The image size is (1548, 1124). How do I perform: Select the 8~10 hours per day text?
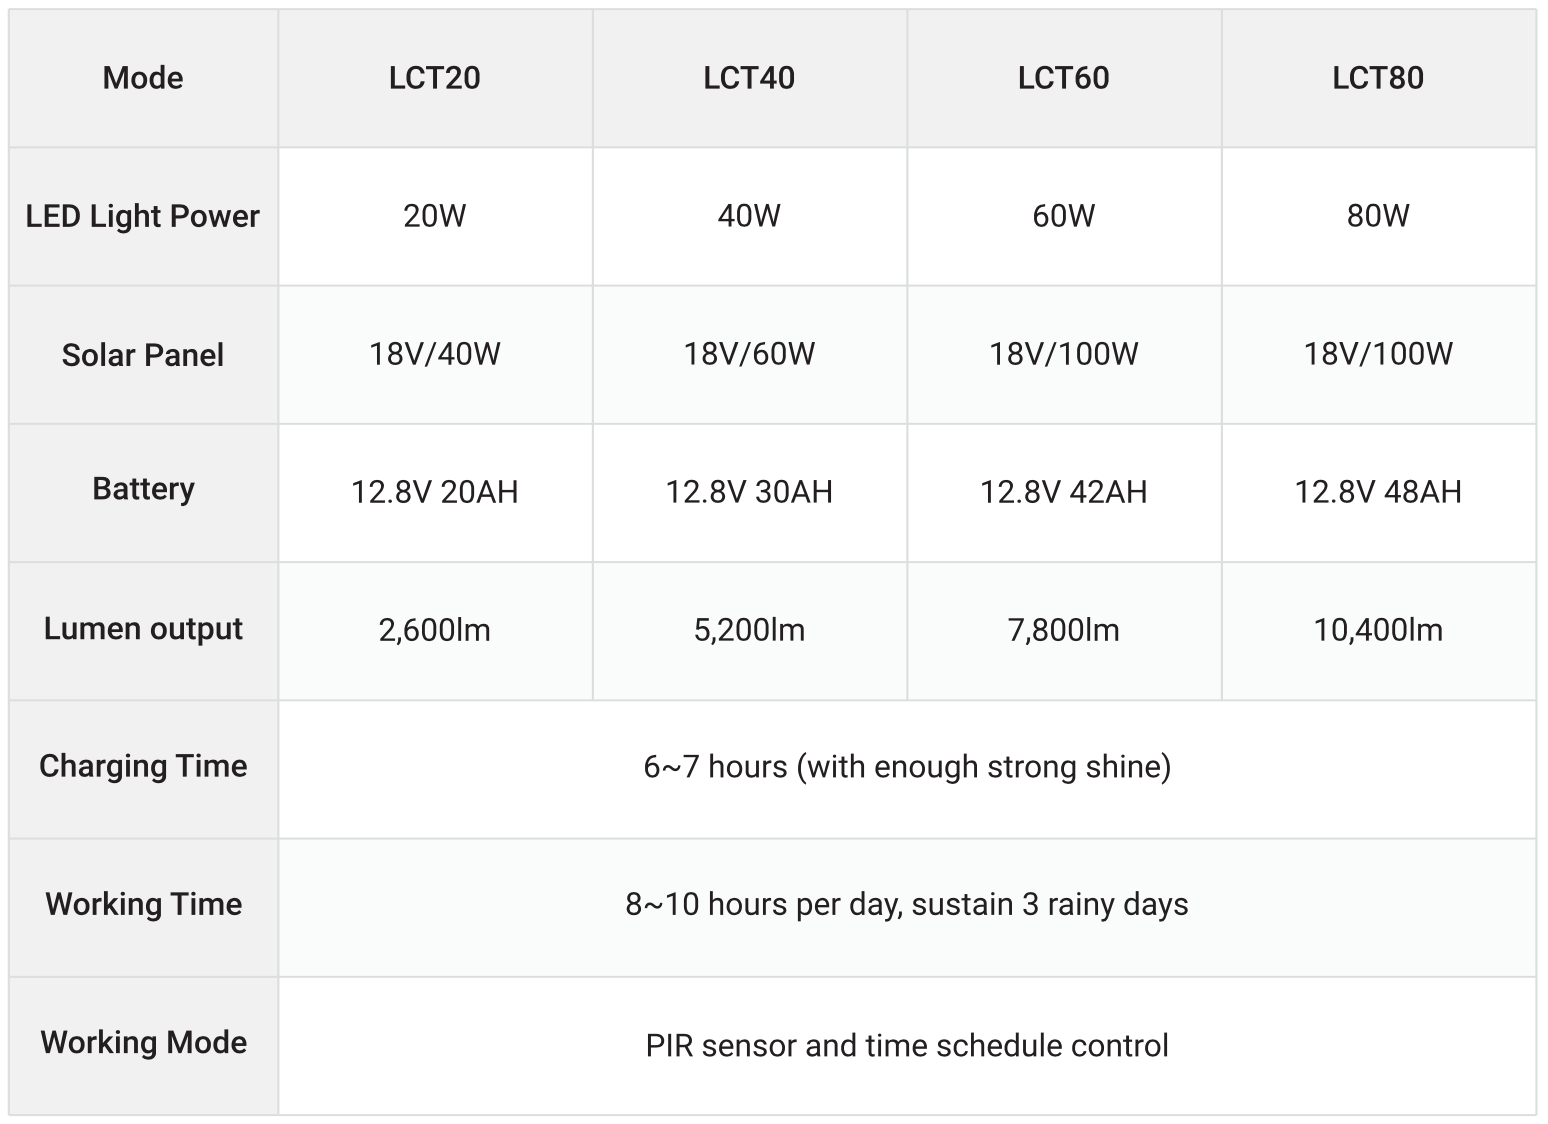point(907,905)
